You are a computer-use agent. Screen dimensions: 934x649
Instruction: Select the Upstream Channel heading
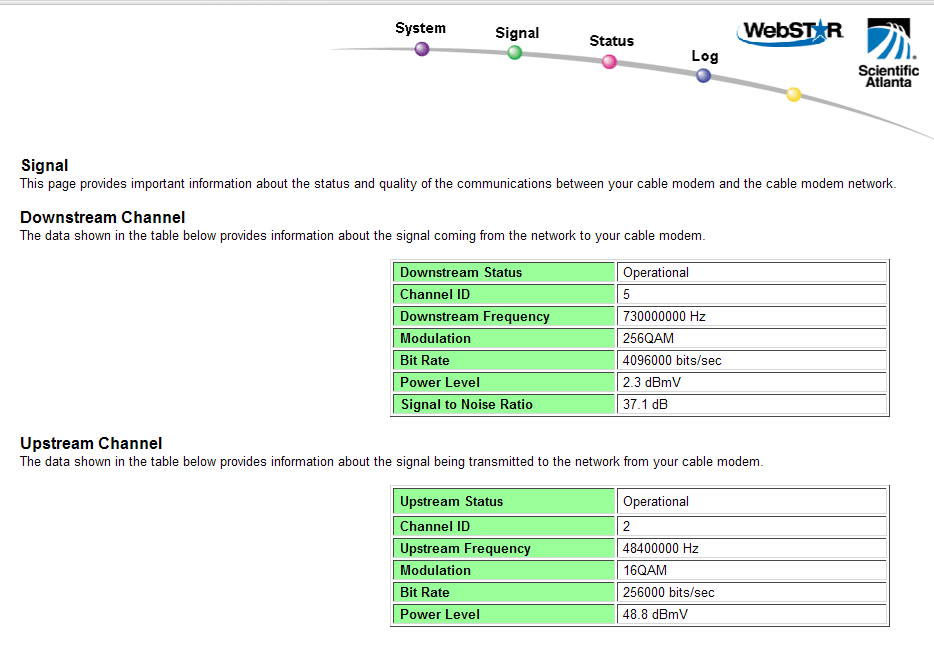coord(91,444)
